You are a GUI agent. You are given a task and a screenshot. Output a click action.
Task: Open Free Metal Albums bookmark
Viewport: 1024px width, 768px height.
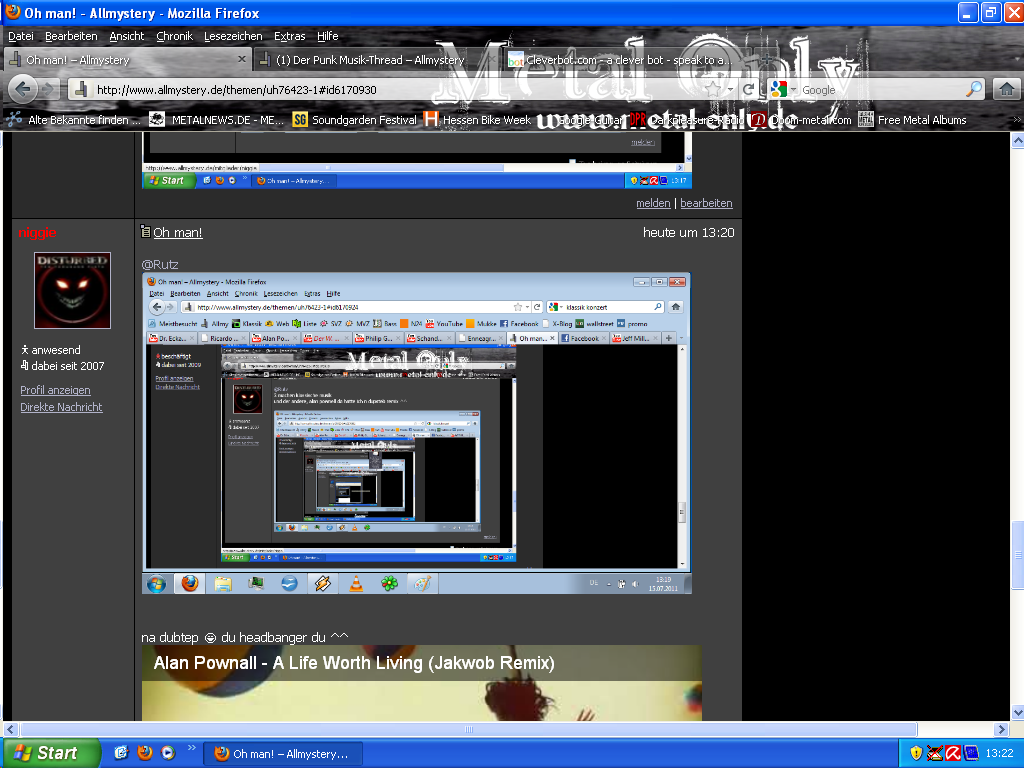pos(912,120)
